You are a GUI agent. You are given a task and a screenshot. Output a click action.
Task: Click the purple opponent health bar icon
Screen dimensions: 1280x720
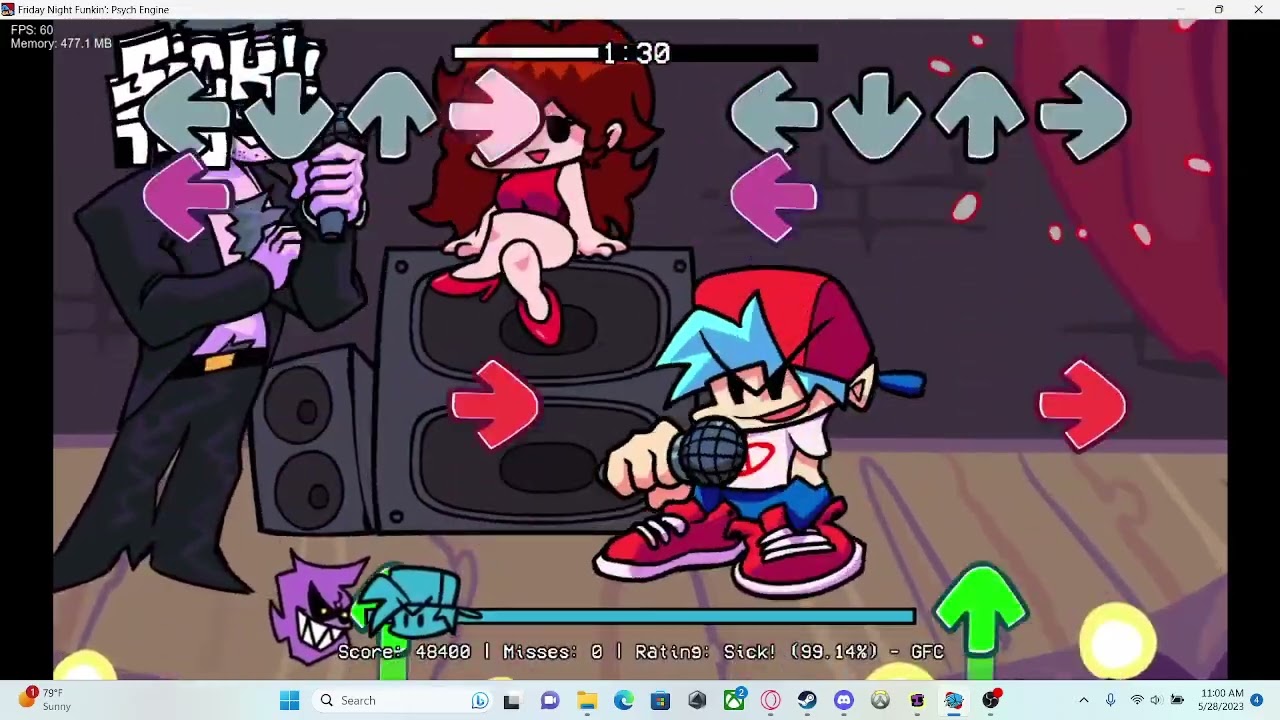tap(318, 606)
